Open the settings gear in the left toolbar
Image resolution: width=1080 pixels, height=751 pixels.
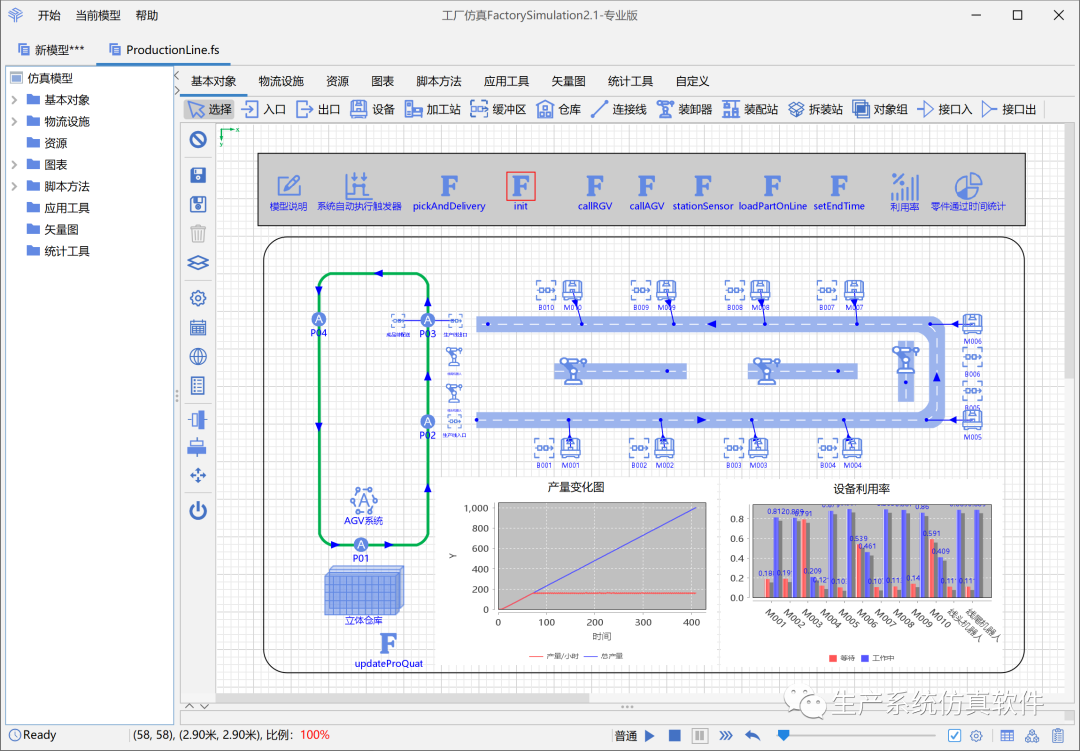(197, 297)
